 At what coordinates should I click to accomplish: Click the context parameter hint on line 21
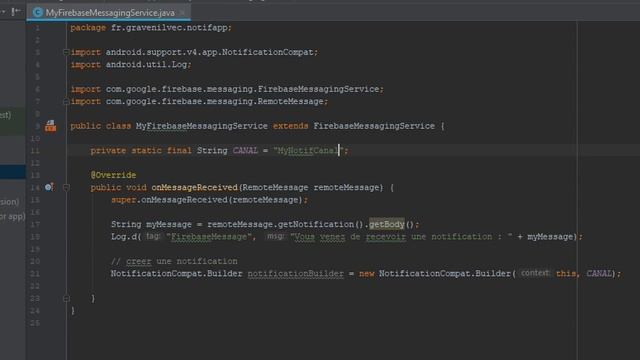535,273
